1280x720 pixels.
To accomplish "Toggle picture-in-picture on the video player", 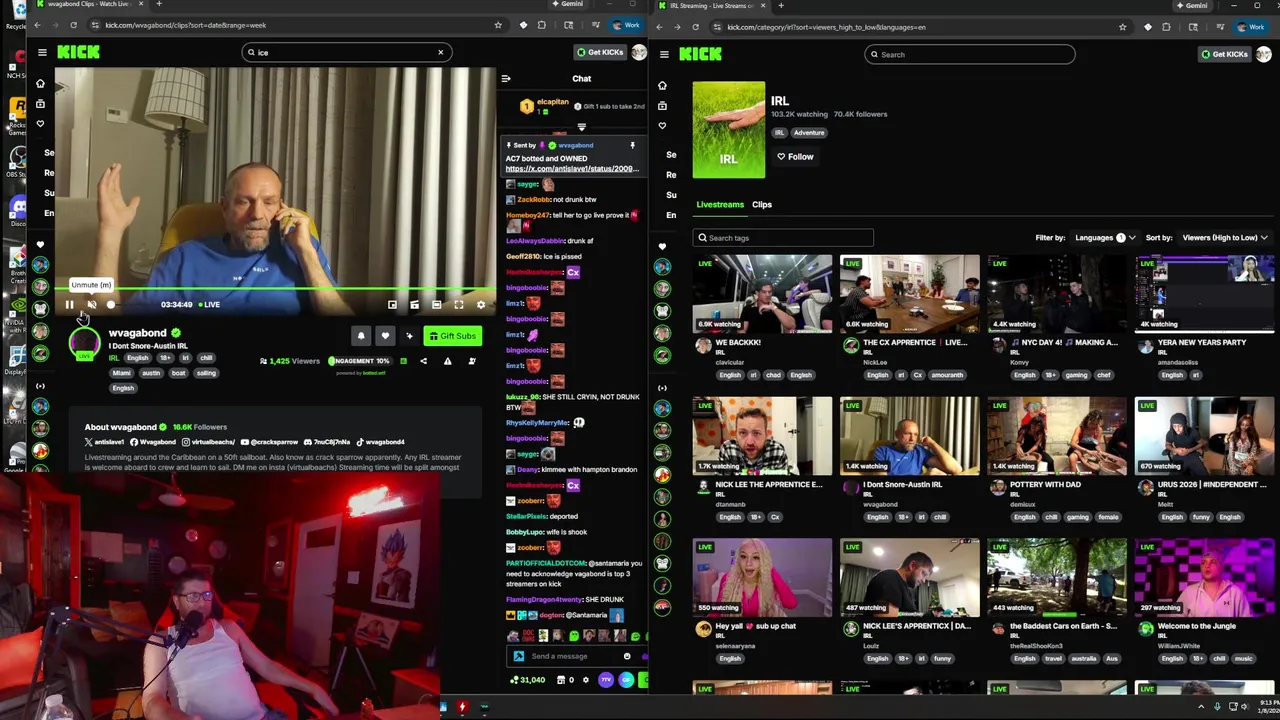I will click(392, 305).
